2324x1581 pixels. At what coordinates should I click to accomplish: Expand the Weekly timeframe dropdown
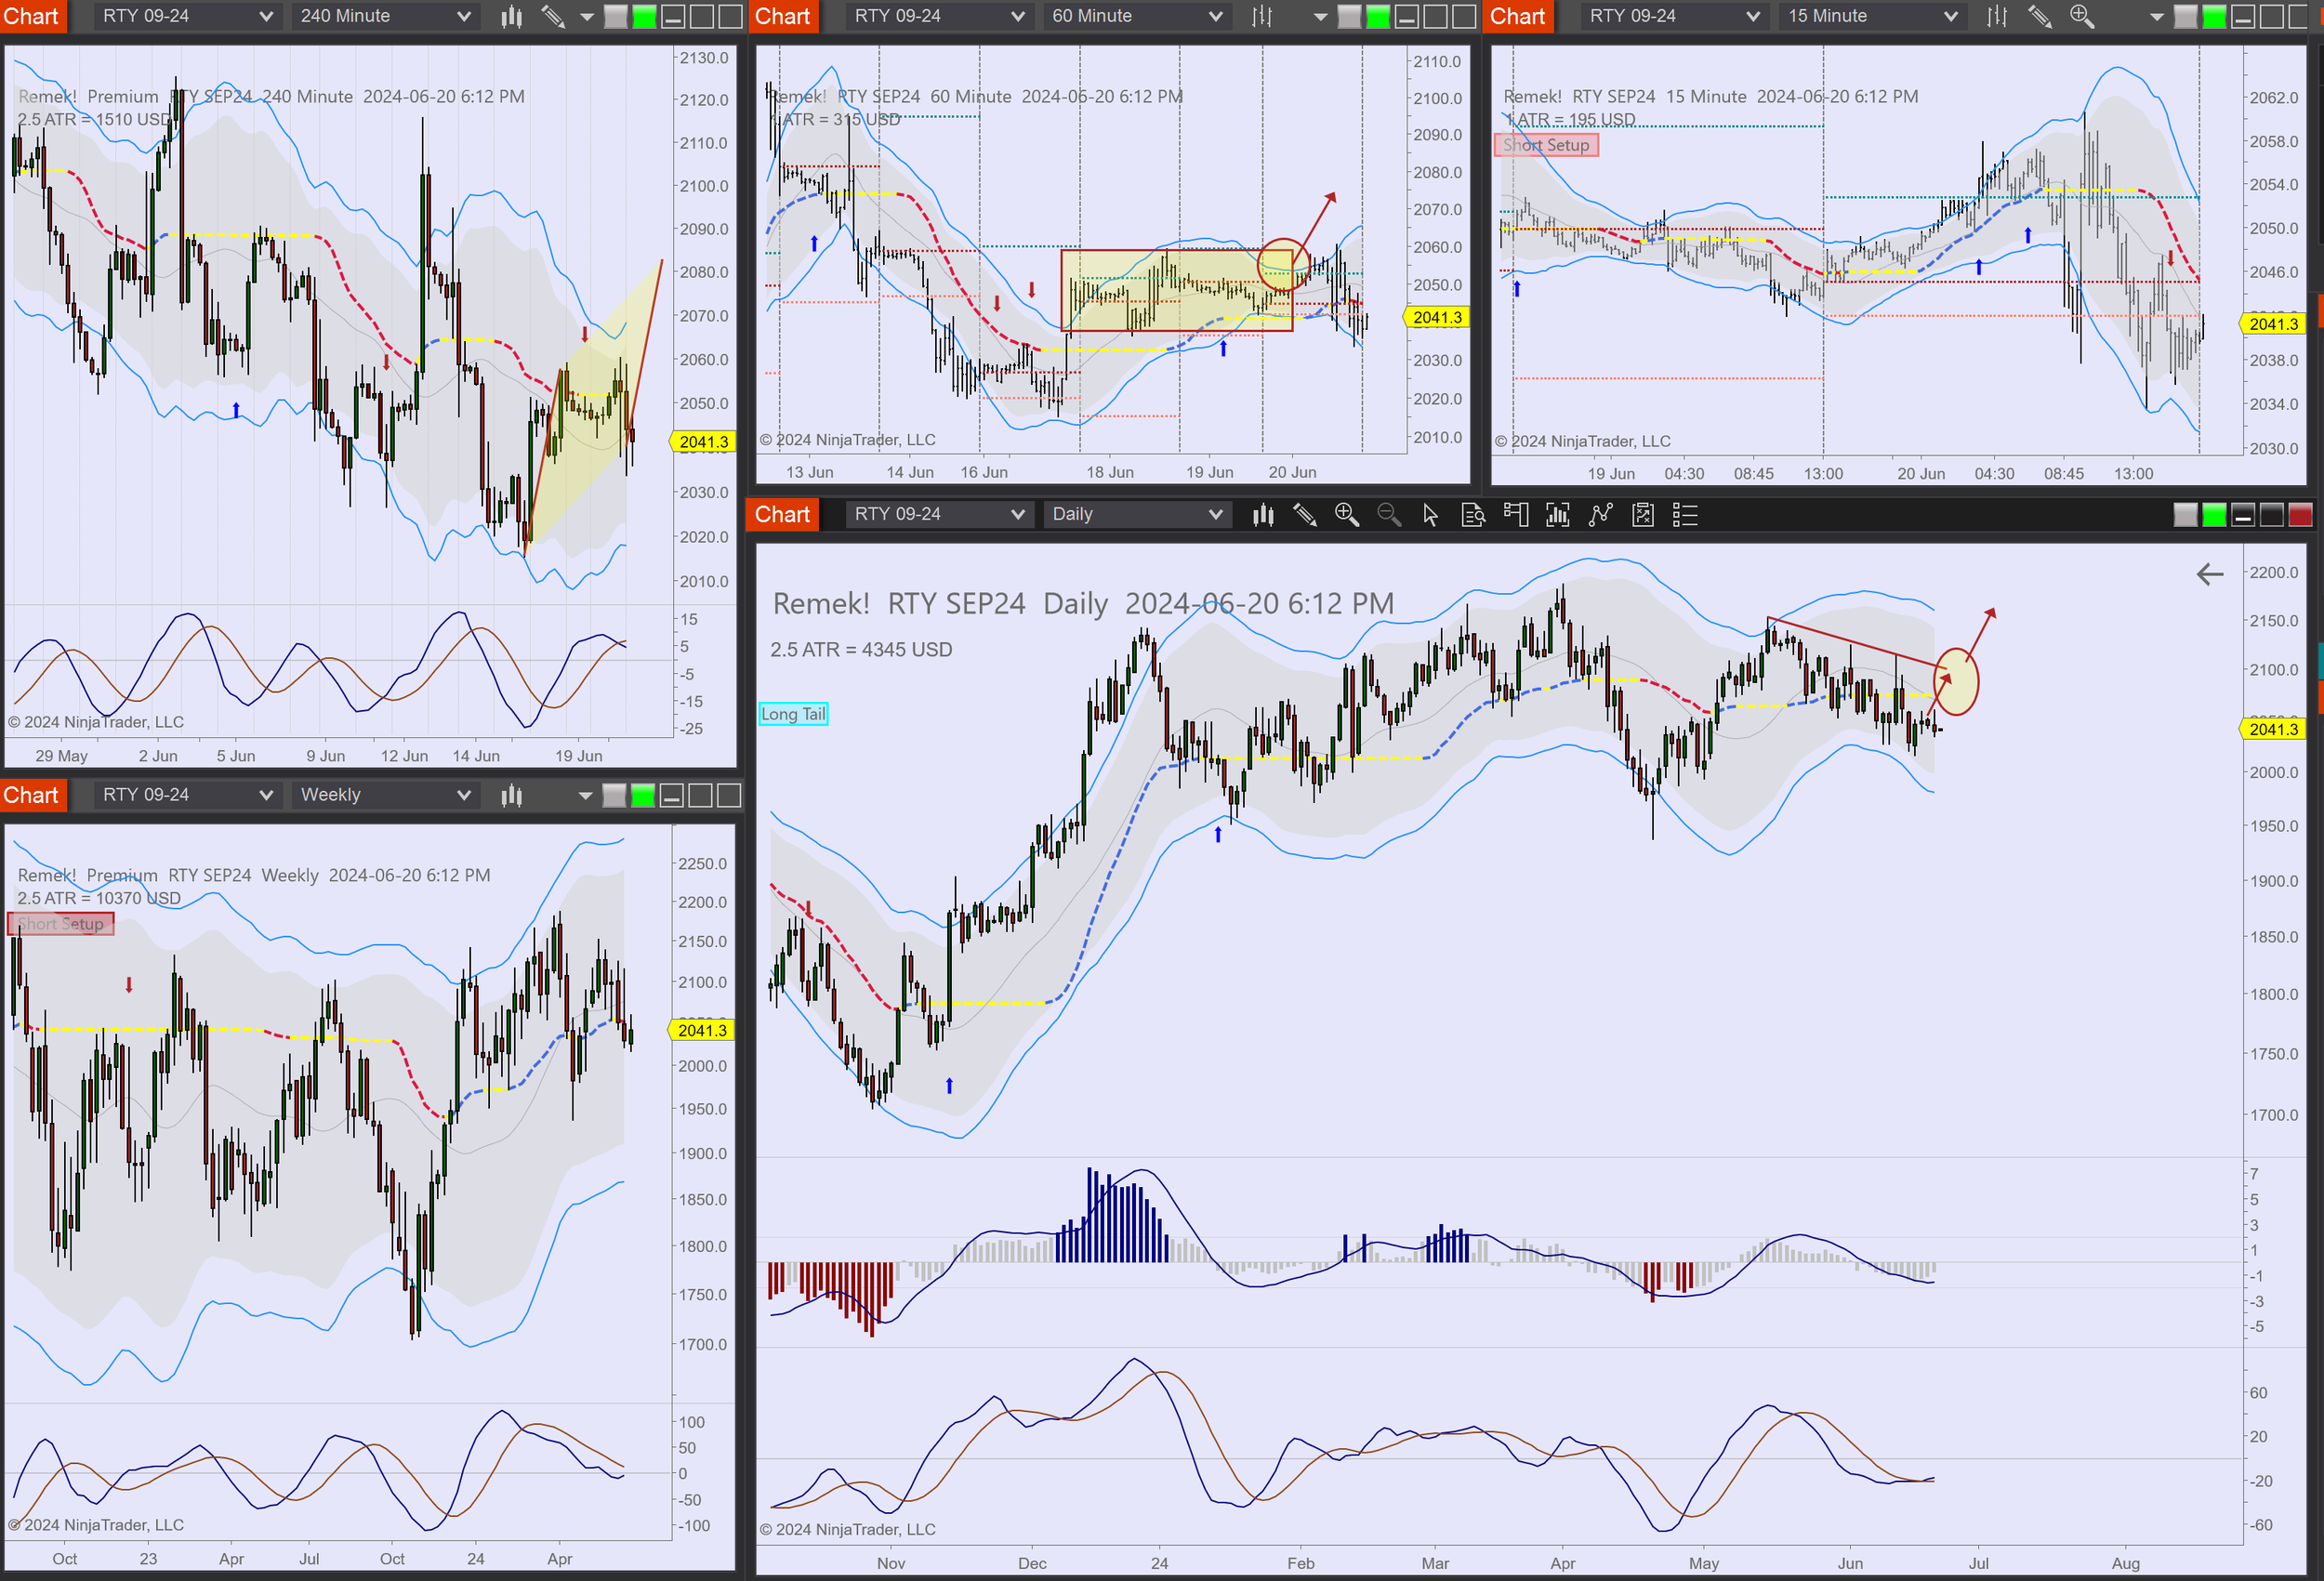(x=384, y=794)
